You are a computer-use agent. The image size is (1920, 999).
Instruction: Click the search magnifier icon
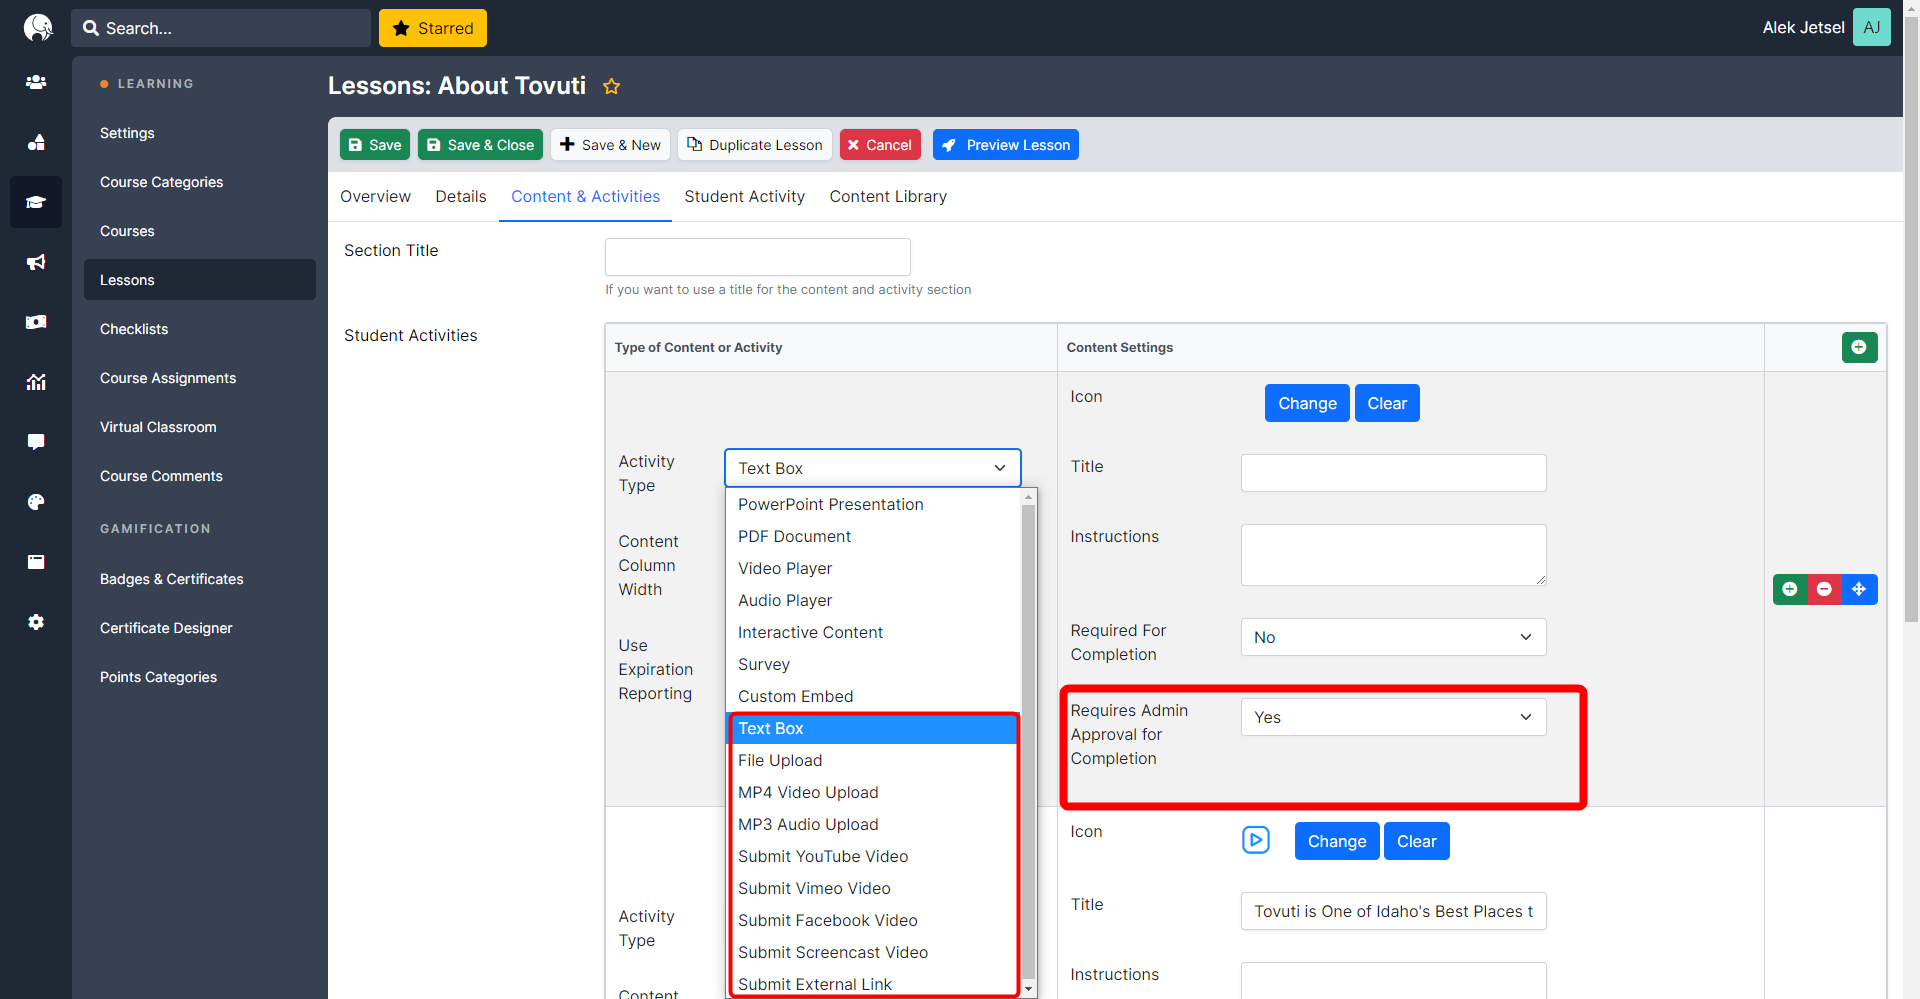91,28
